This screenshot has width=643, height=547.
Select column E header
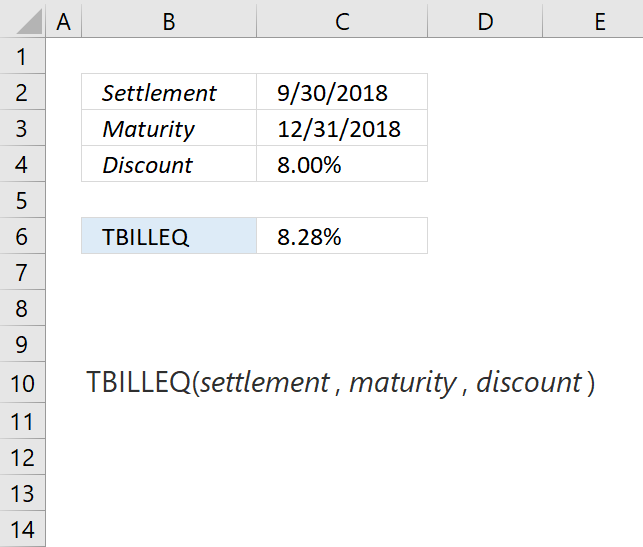click(x=593, y=19)
